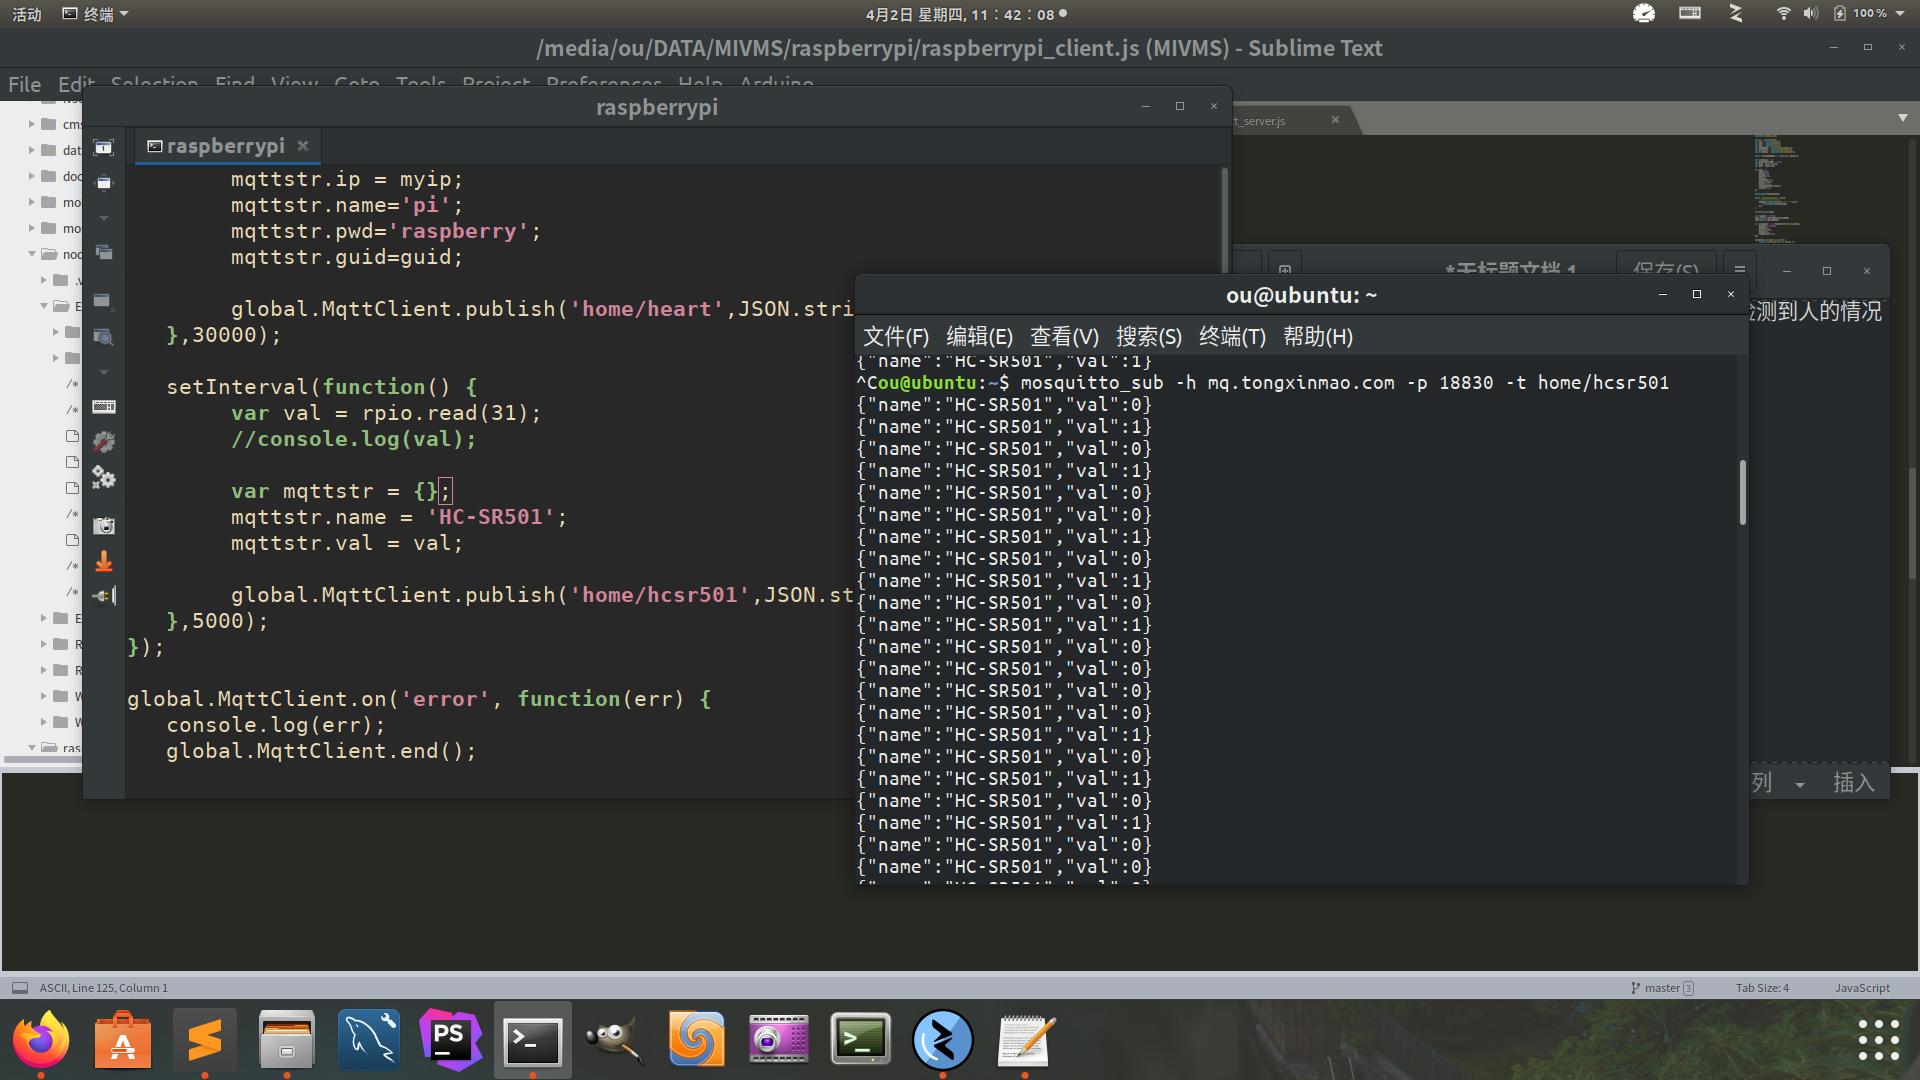Open the Remmina tools gears icon

(104, 478)
